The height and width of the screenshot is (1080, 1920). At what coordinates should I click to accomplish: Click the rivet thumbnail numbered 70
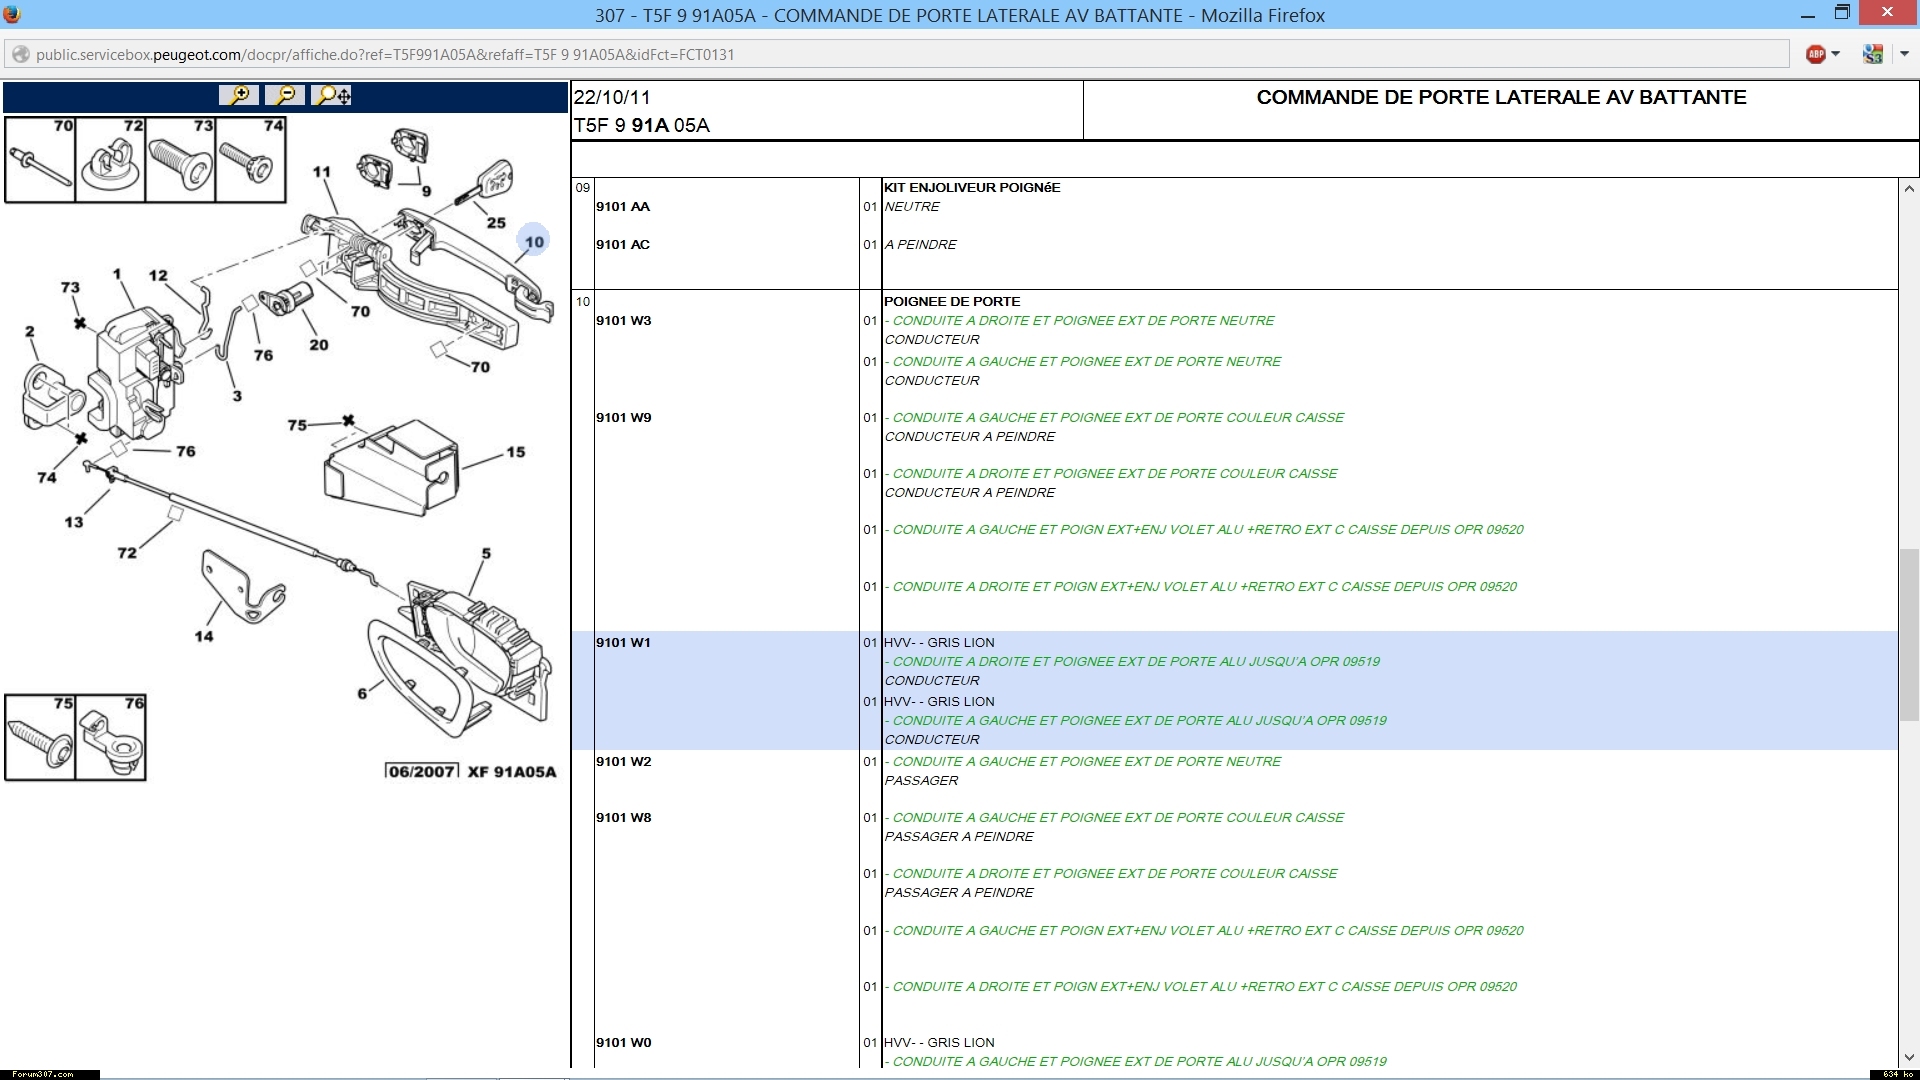tap(40, 160)
